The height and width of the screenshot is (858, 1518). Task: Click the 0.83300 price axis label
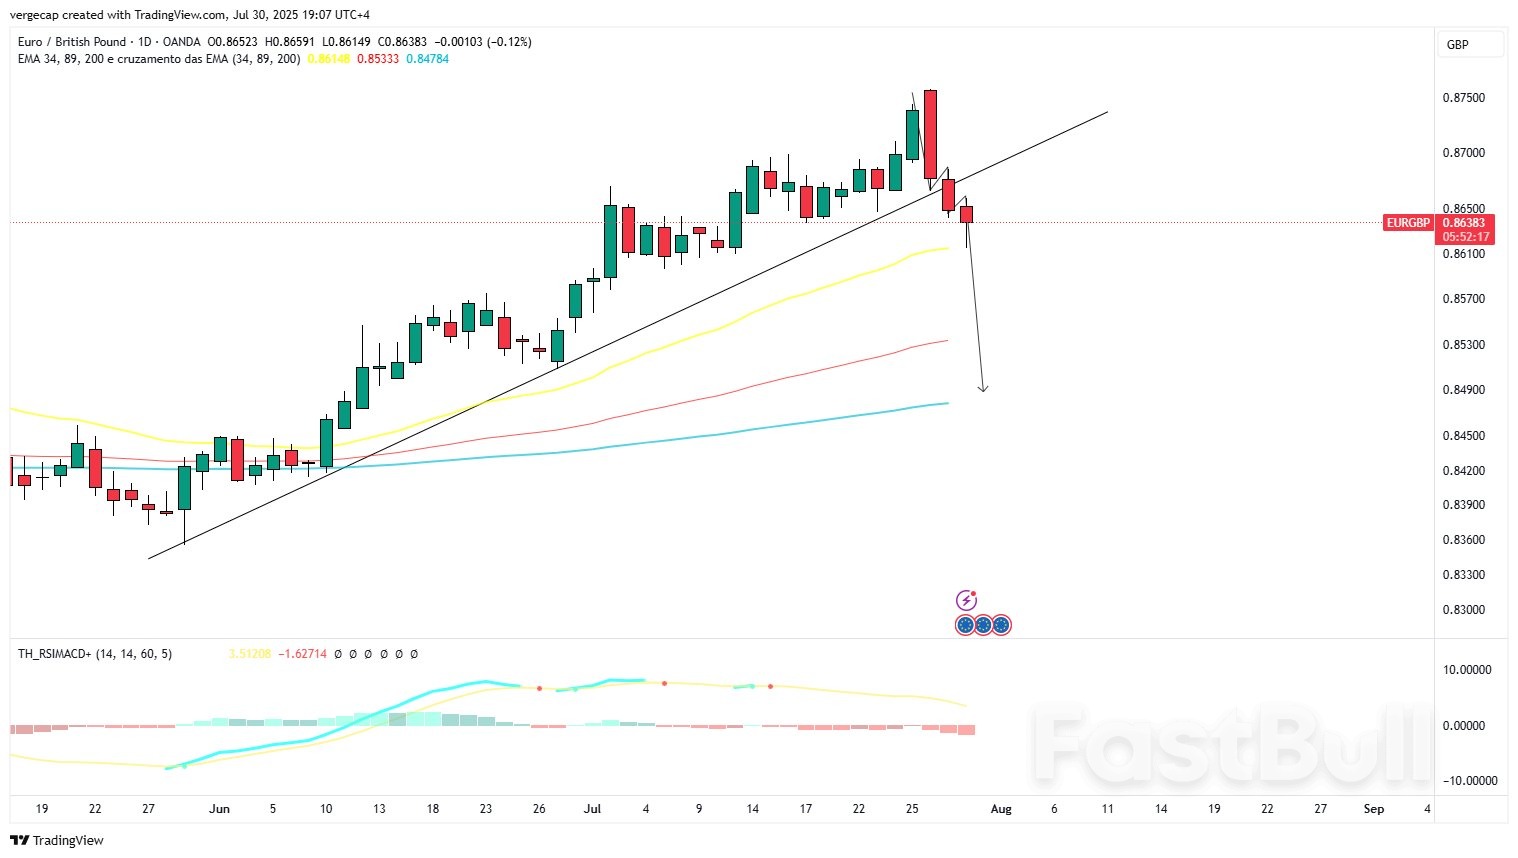pos(1463,575)
